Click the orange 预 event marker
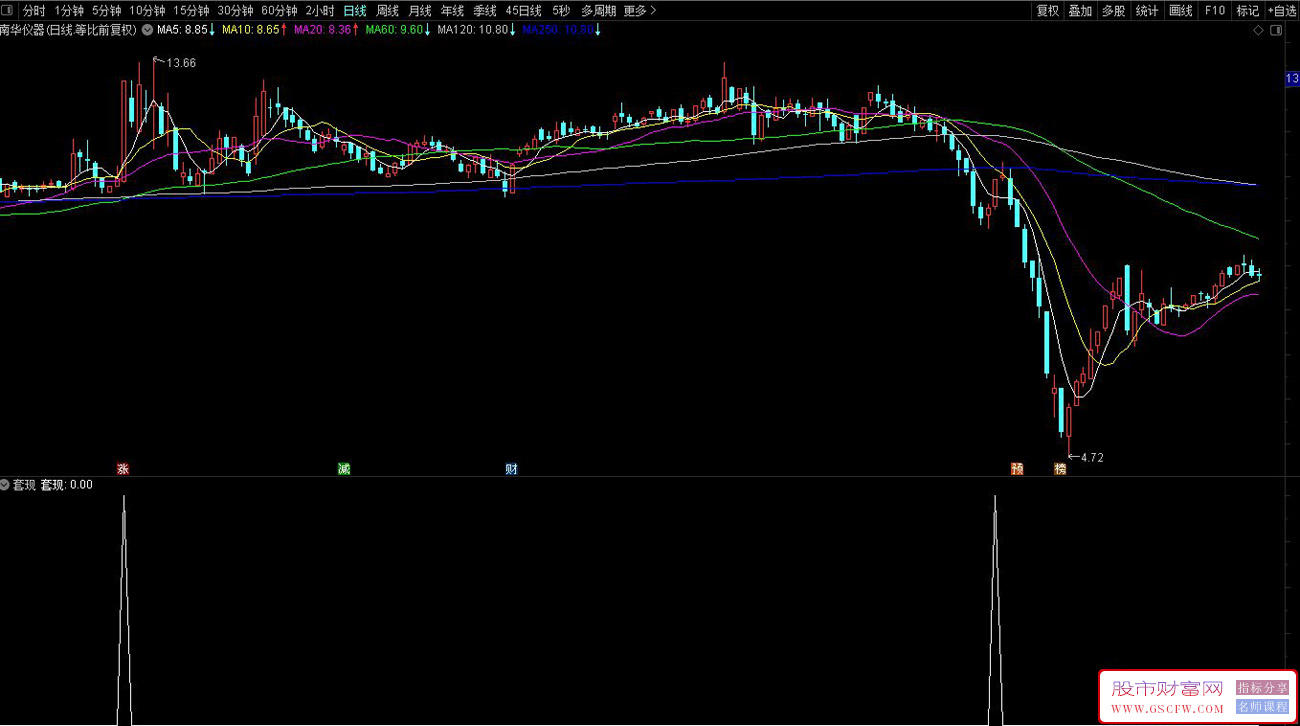This screenshot has height=726, width=1300. pos(1017,468)
